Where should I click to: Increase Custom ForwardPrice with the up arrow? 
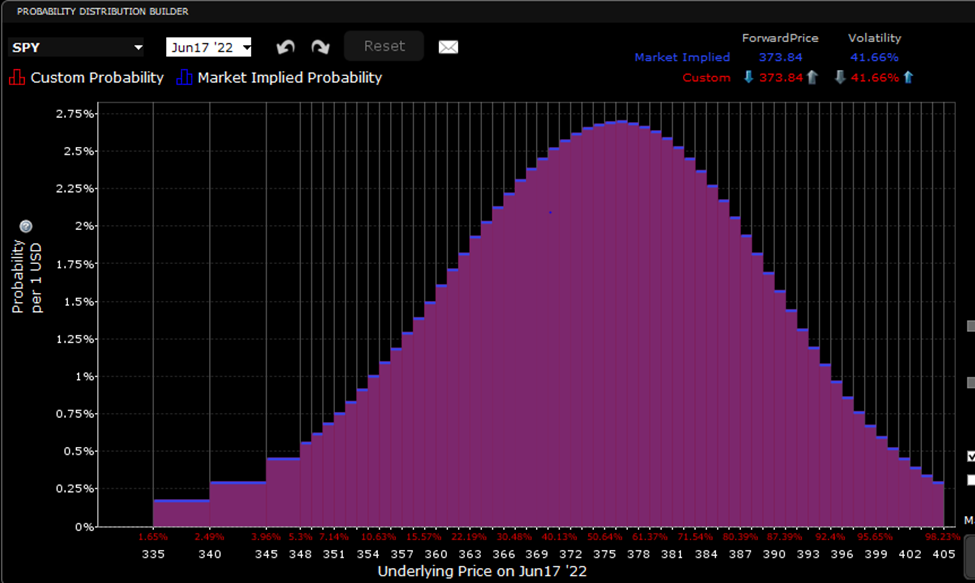[x=810, y=76]
